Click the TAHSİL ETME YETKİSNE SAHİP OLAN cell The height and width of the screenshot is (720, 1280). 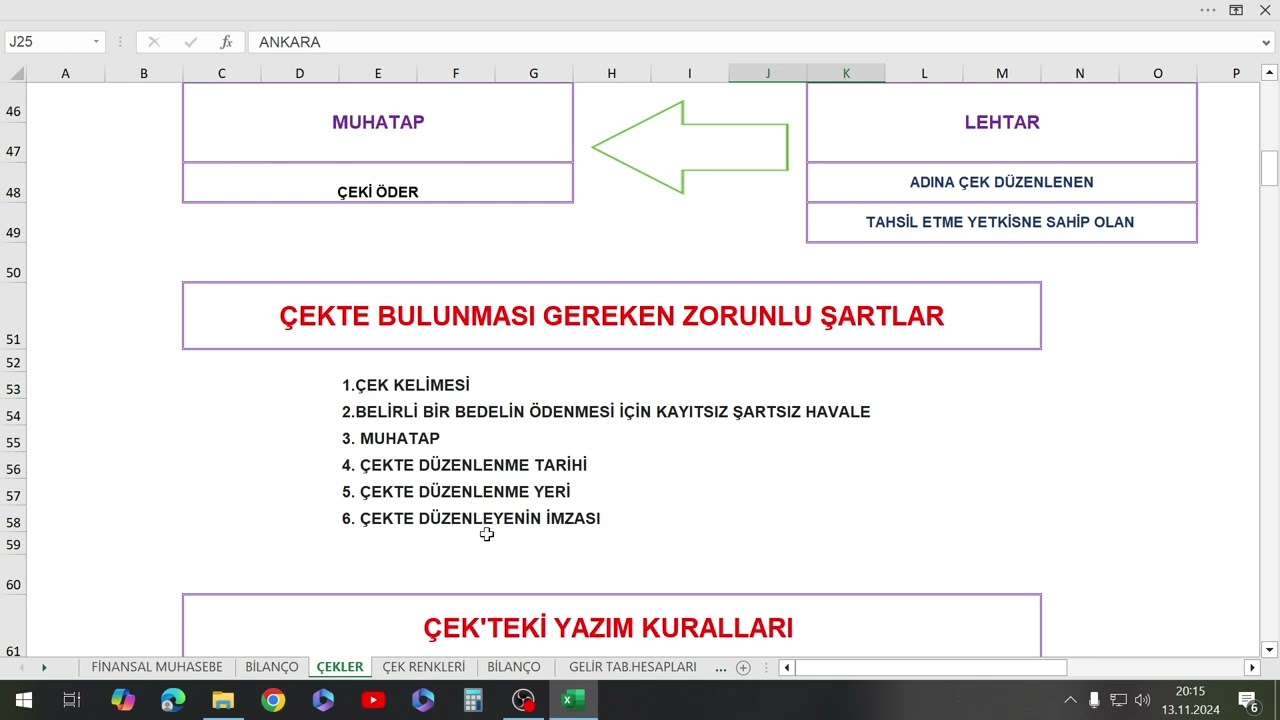tap(1002, 222)
